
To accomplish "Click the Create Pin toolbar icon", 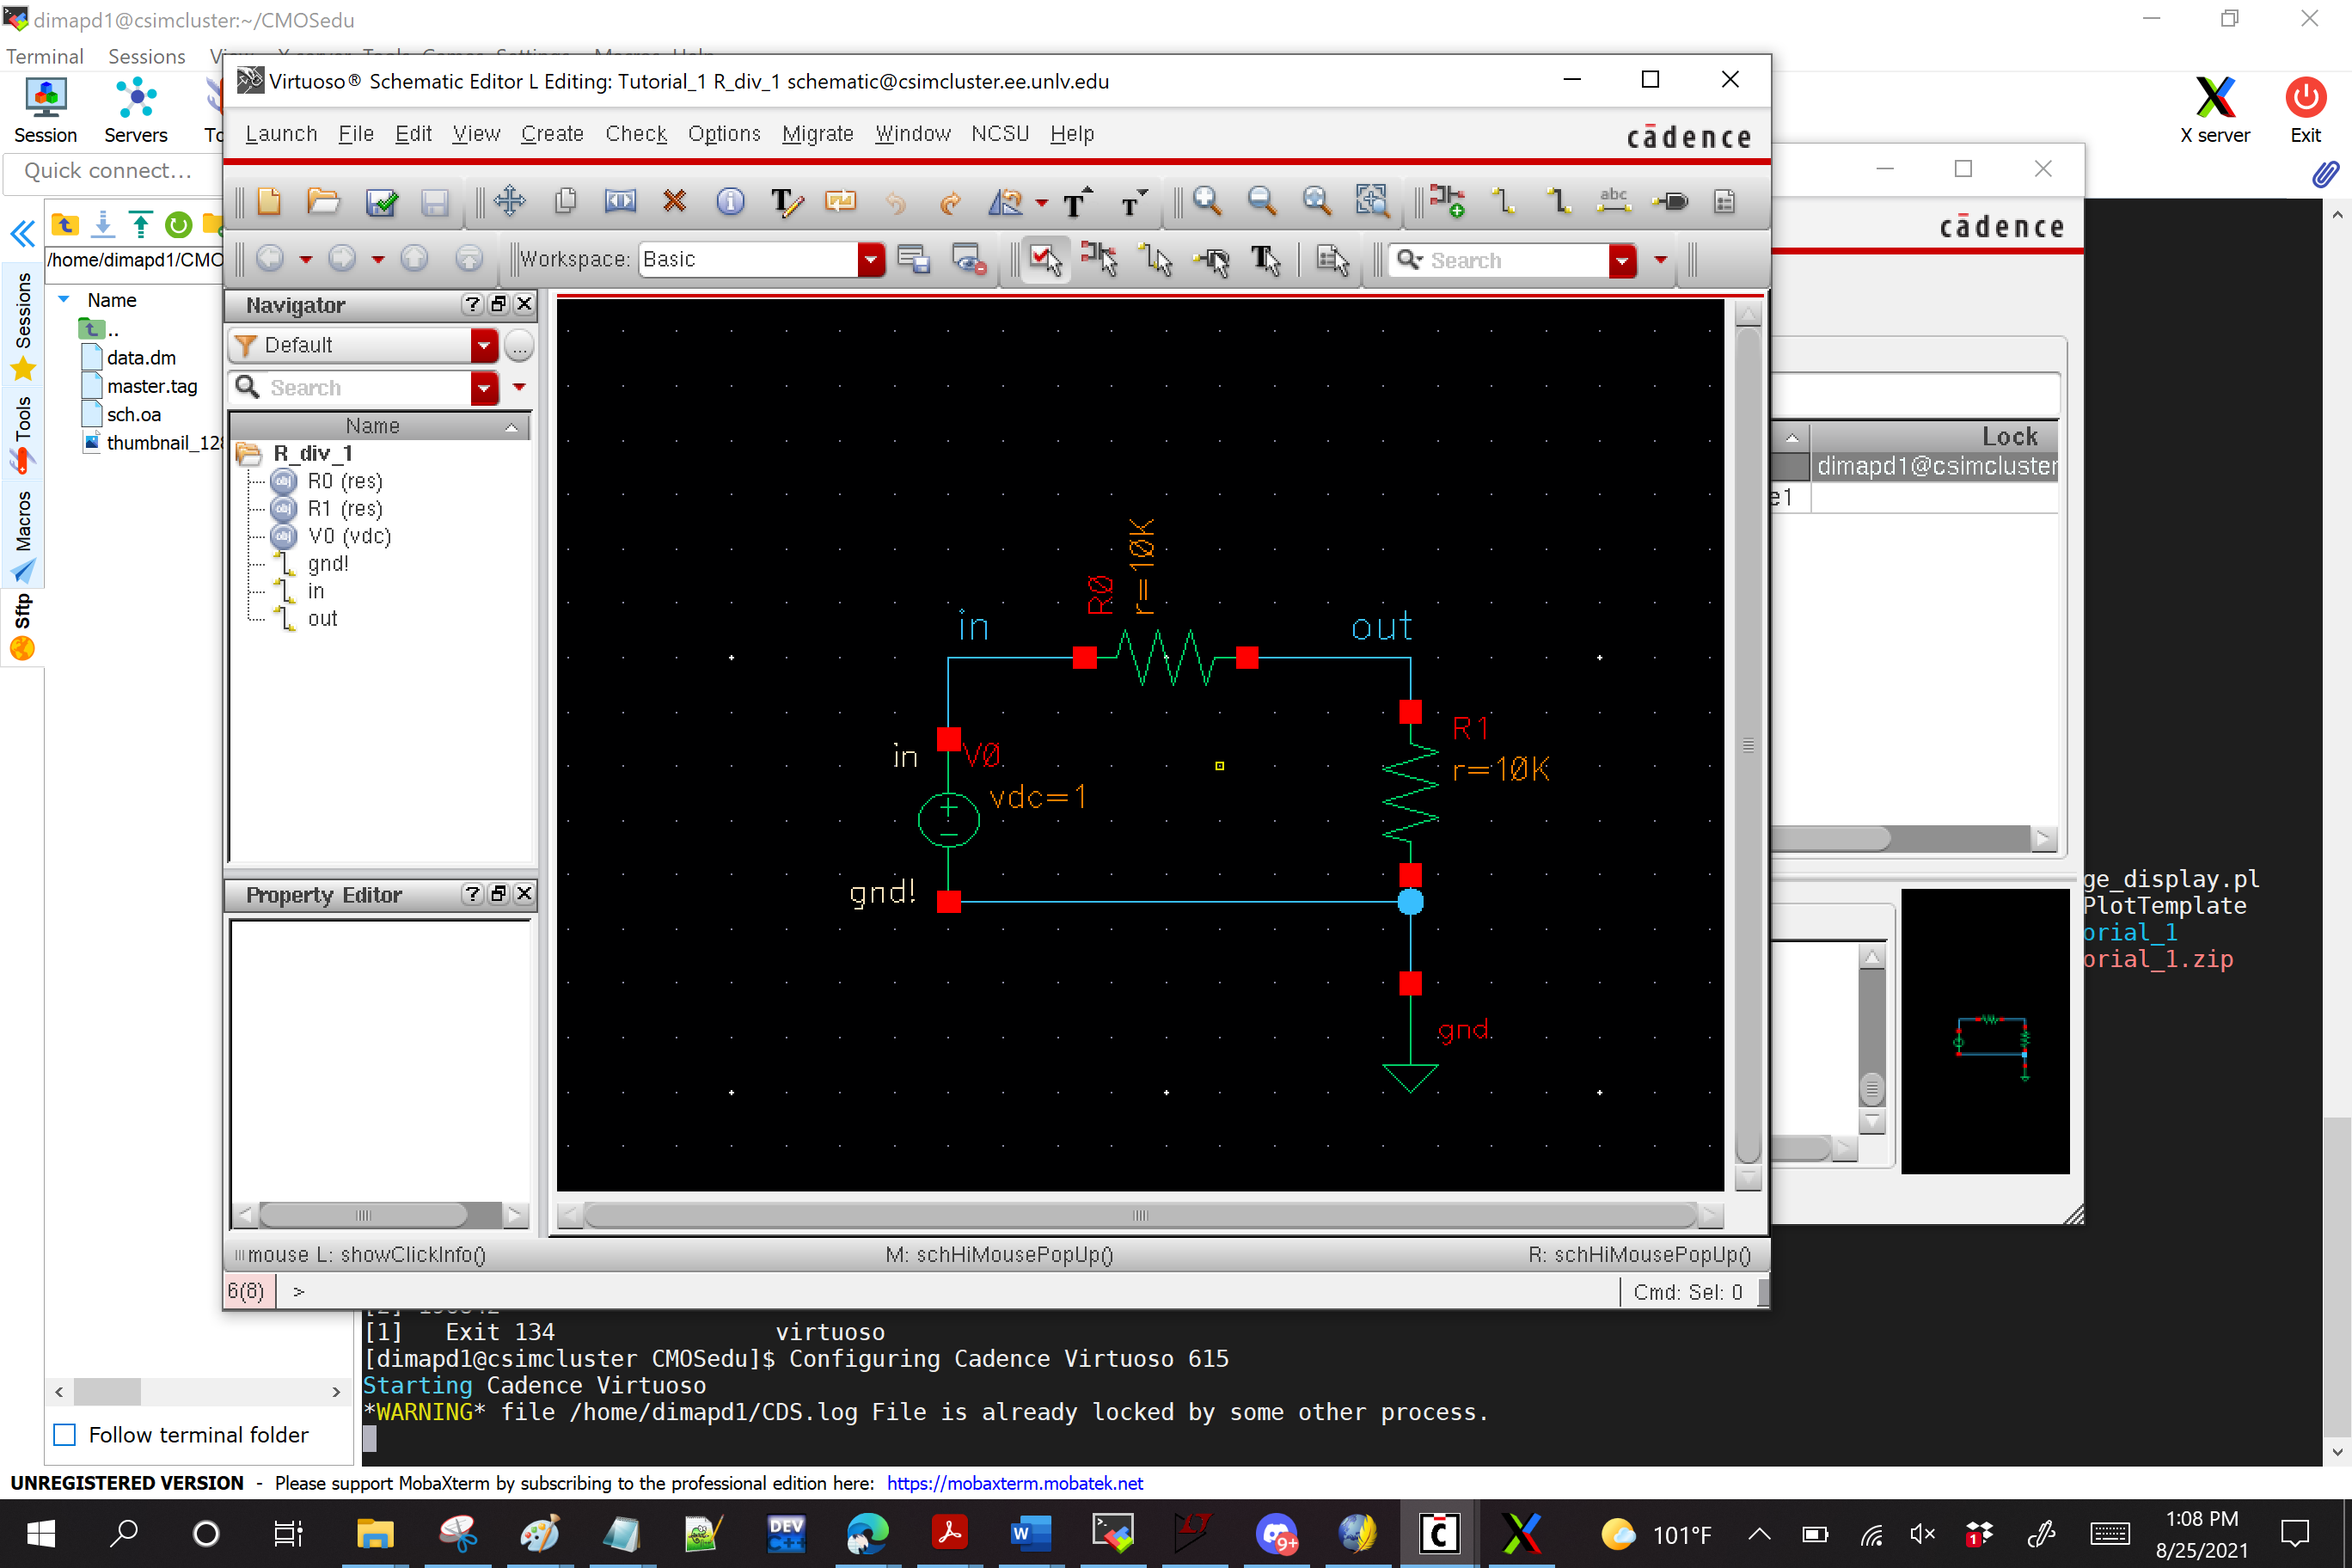I will (x=1669, y=202).
